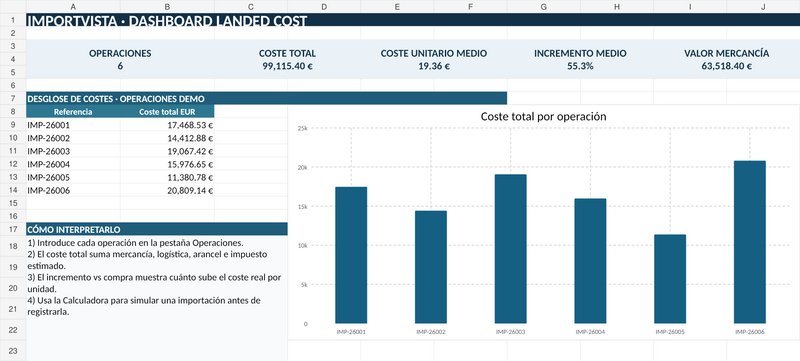
Task: Click instruction line about pestaña Operaciones
Action: pos(135,243)
